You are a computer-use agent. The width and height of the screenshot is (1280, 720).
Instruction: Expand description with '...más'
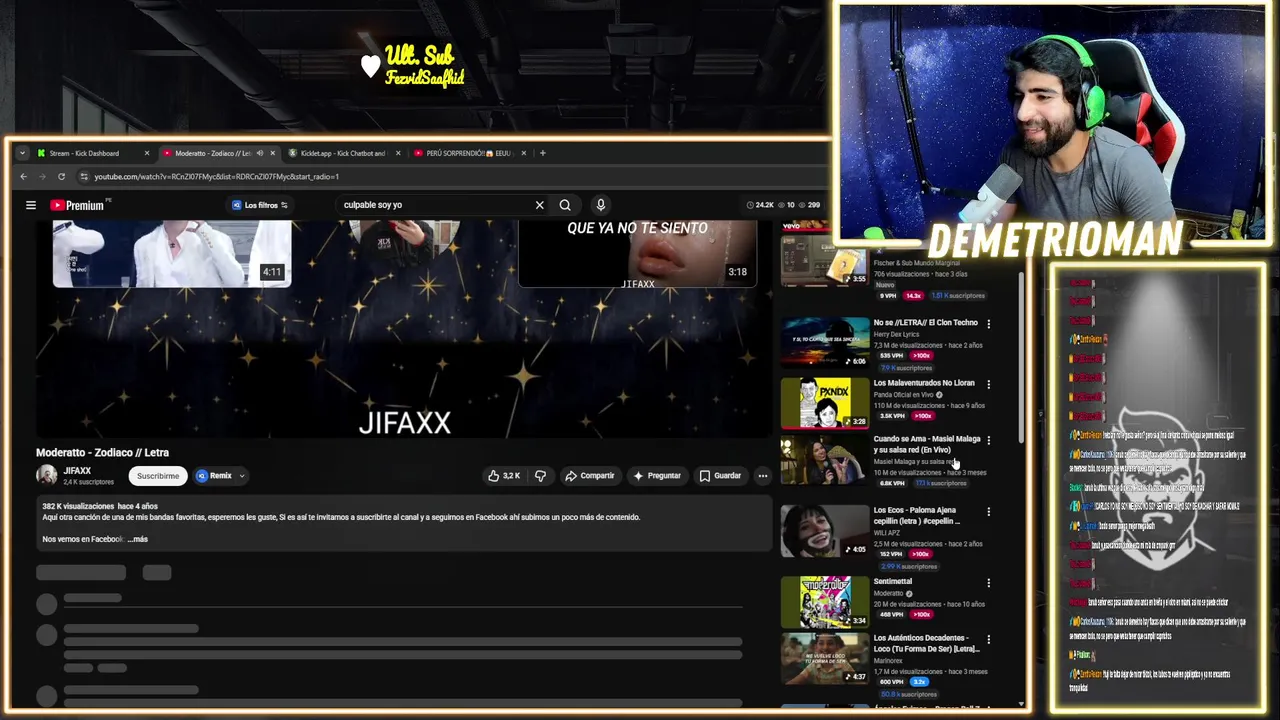coord(138,539)
